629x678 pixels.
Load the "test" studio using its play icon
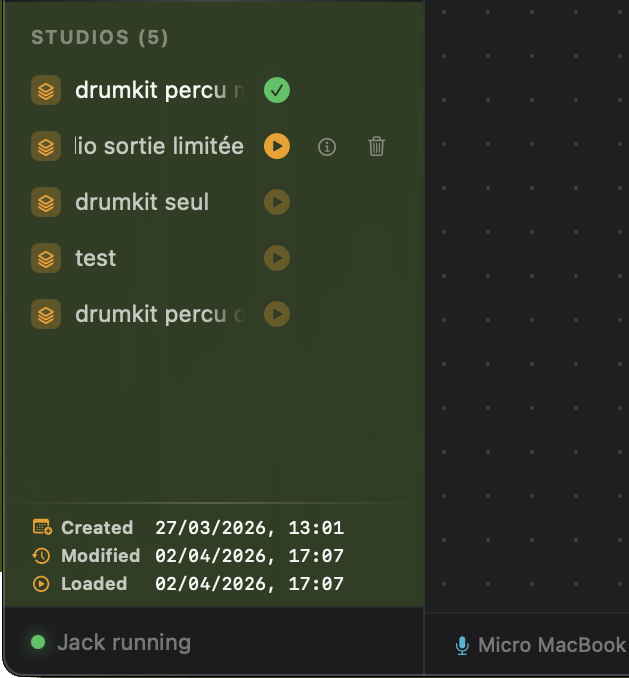pos(277,258)
